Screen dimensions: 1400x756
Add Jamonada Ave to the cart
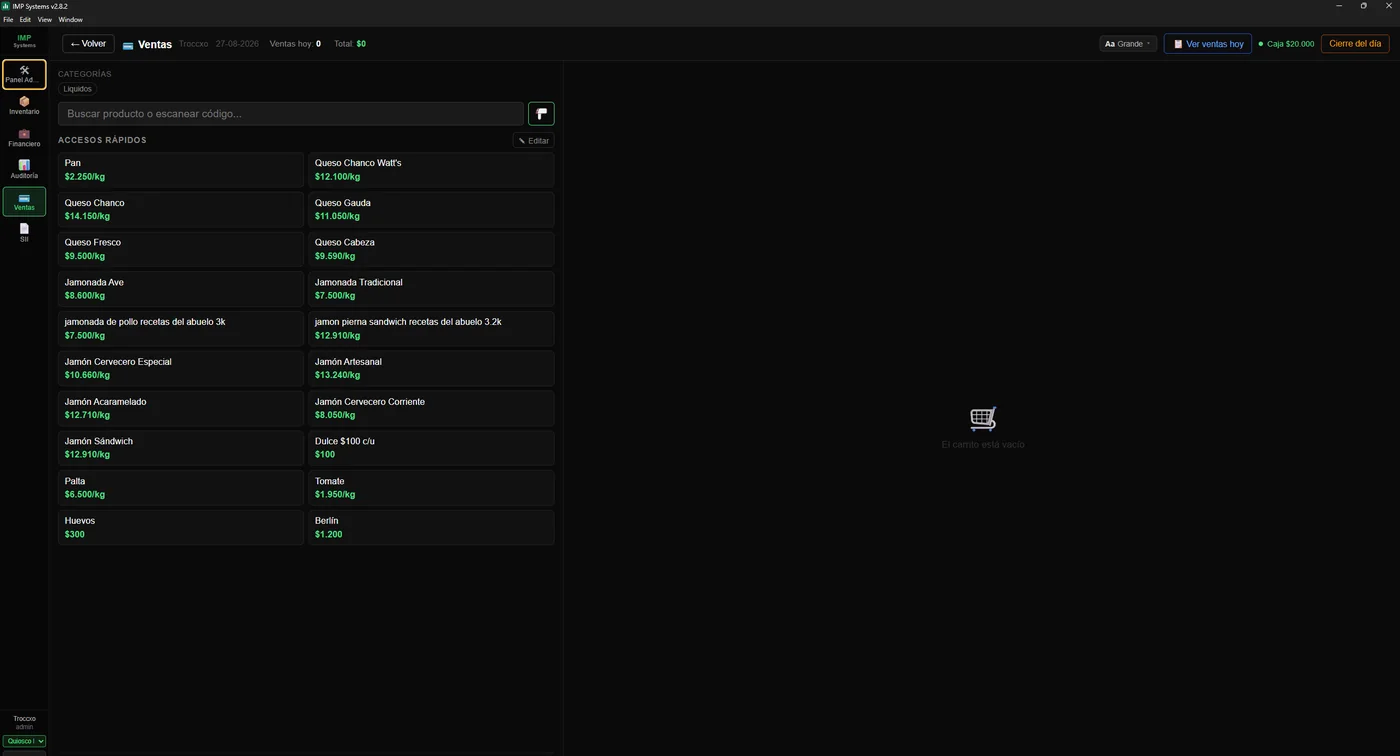(180, 289)
